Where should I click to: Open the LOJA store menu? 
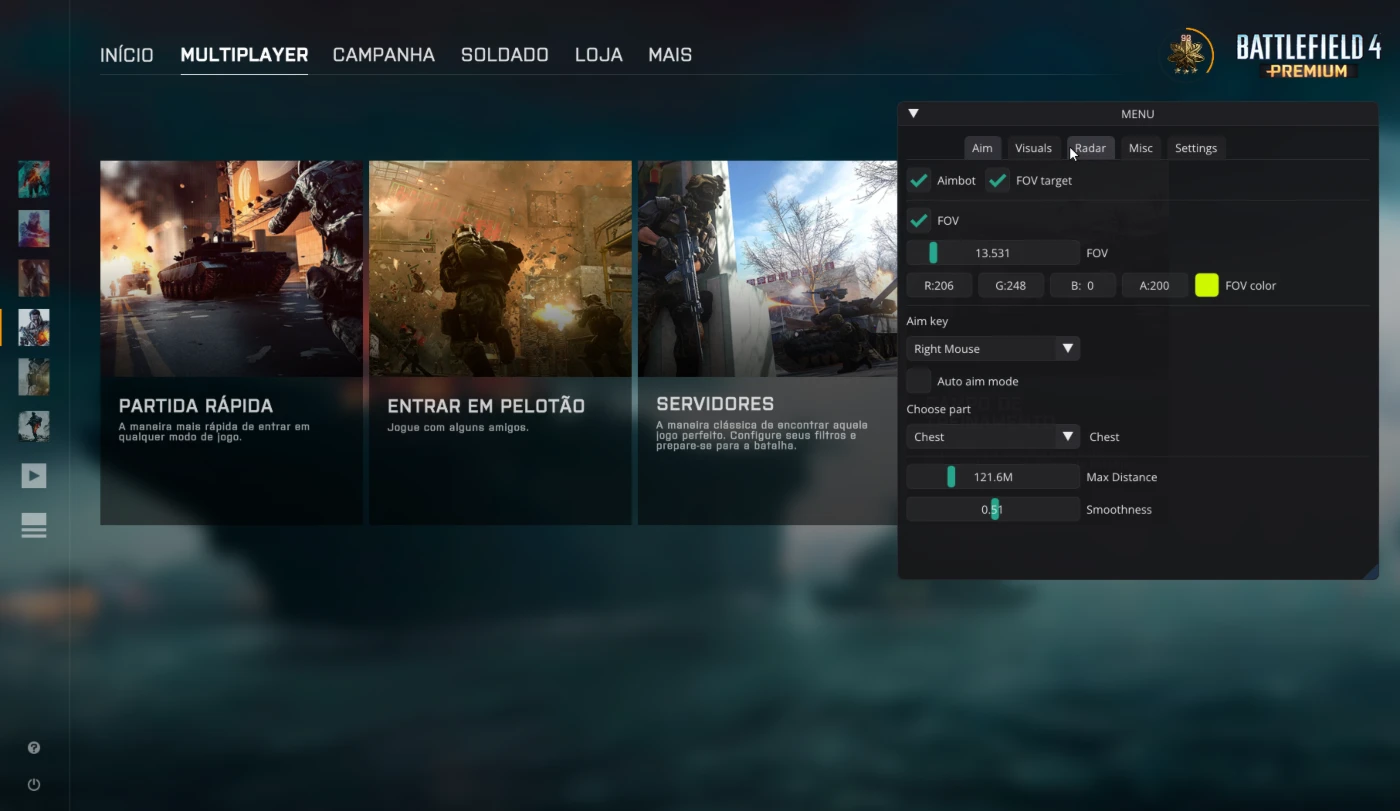click(x=599, y=55)
